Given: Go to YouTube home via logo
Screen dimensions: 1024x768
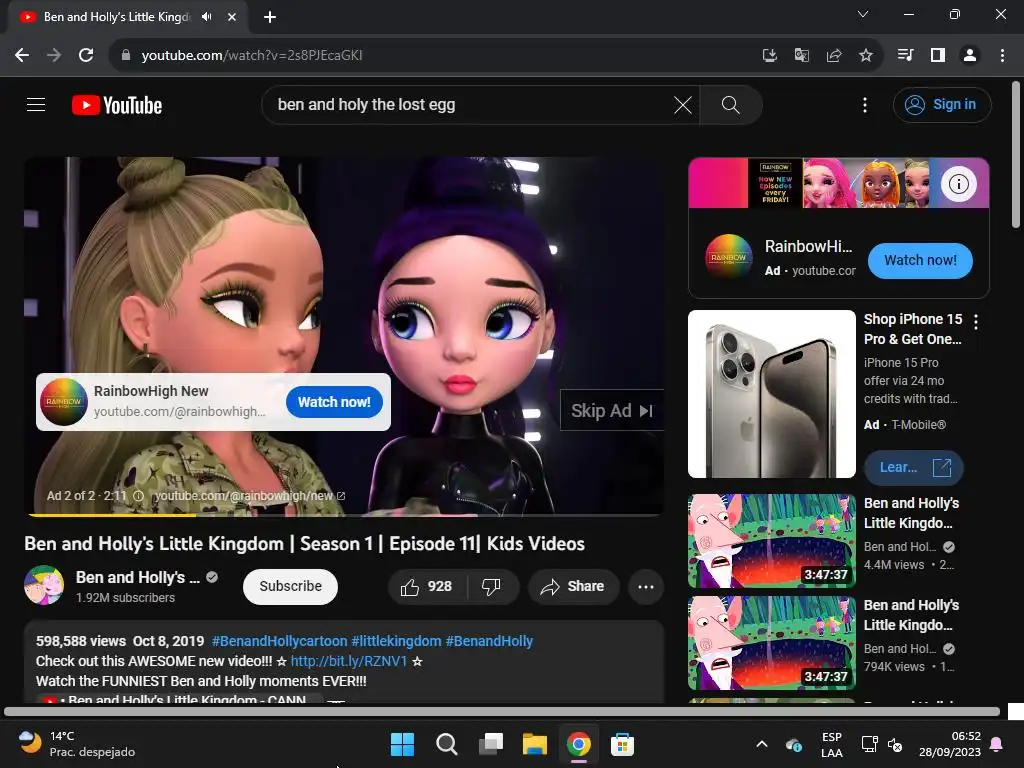Looking at the screenshot, I should click(x=117, y=105).
